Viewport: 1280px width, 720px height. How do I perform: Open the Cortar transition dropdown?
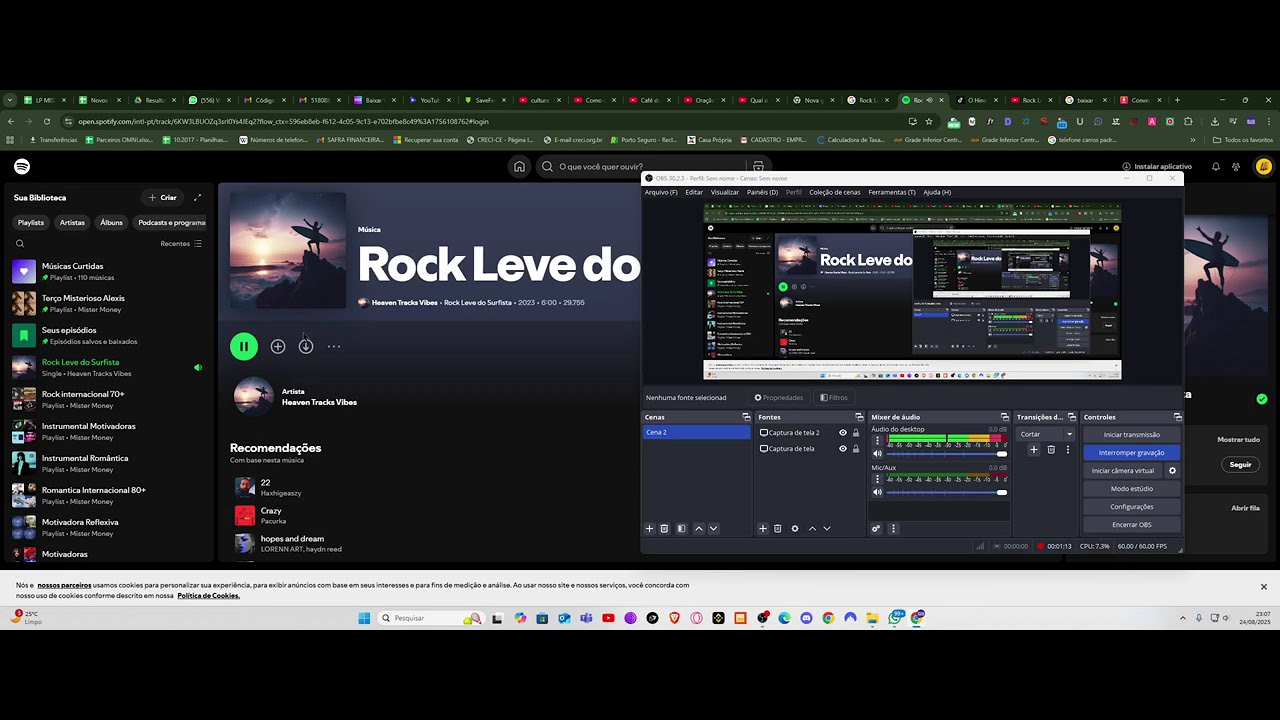tap(1046, 434)
